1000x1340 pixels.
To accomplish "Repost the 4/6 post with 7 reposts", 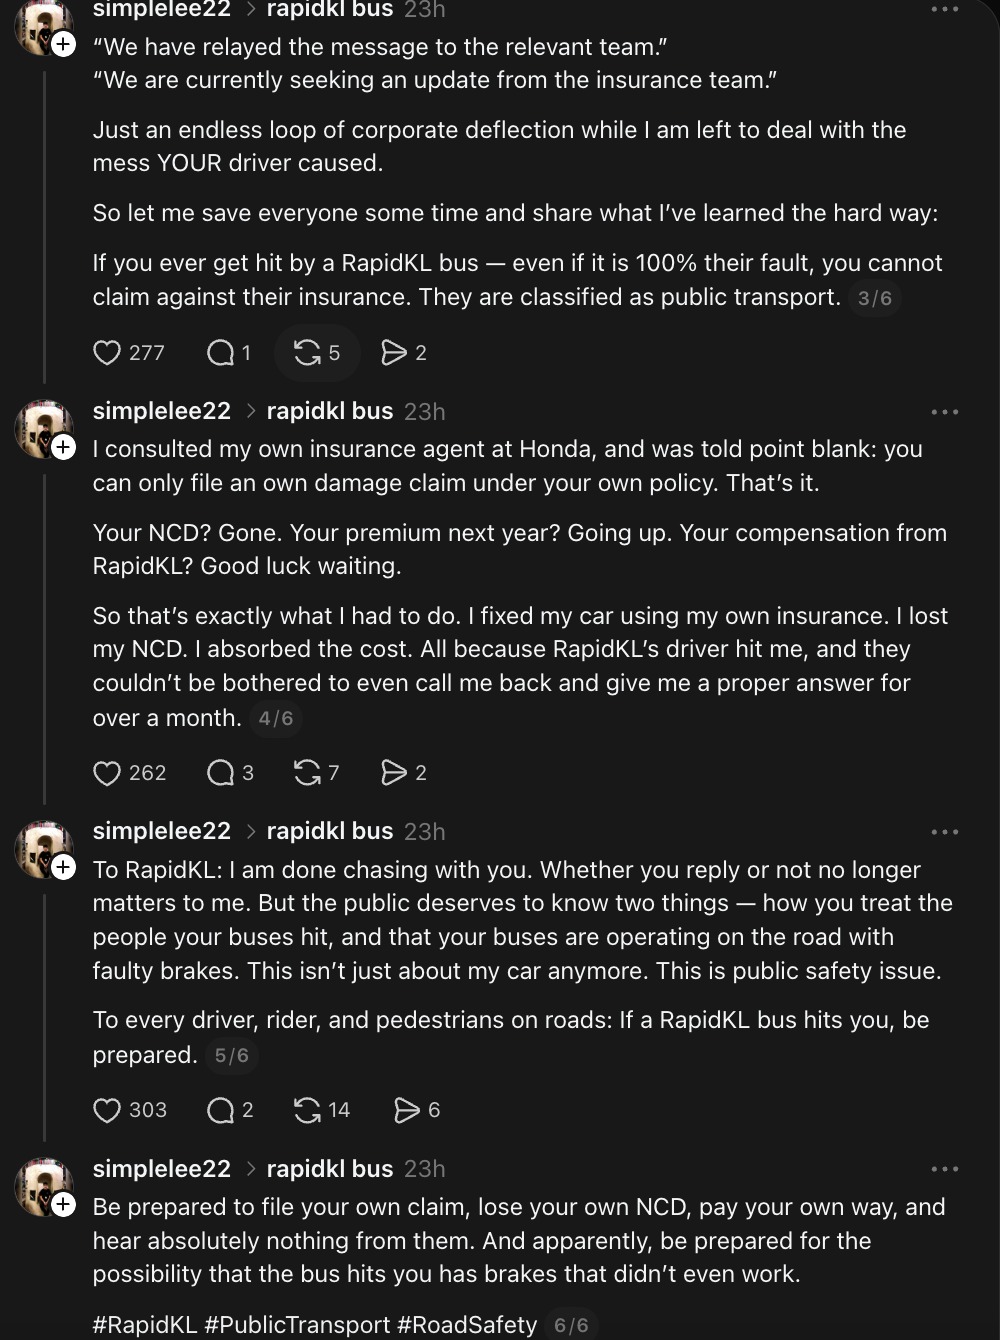I will tap(307, 773).
